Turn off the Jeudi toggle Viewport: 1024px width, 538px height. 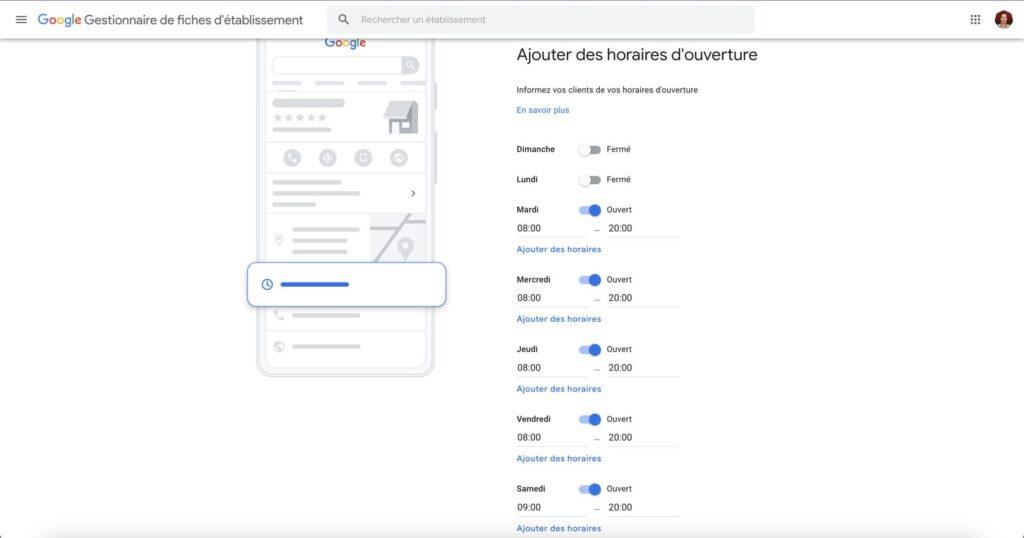coord(590,350)
